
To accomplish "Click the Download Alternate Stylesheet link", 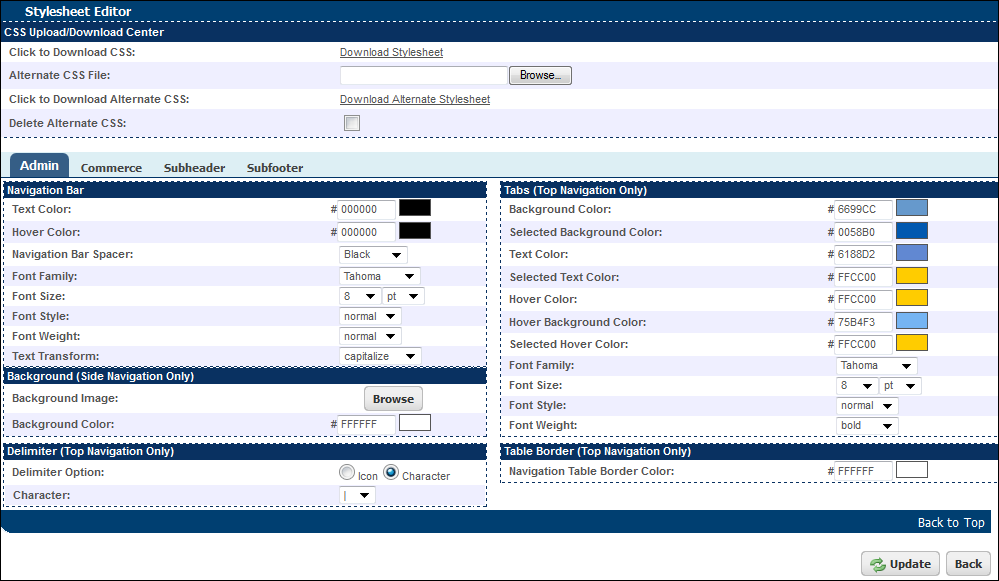I will pyautogui.click(x=416, y=99).
